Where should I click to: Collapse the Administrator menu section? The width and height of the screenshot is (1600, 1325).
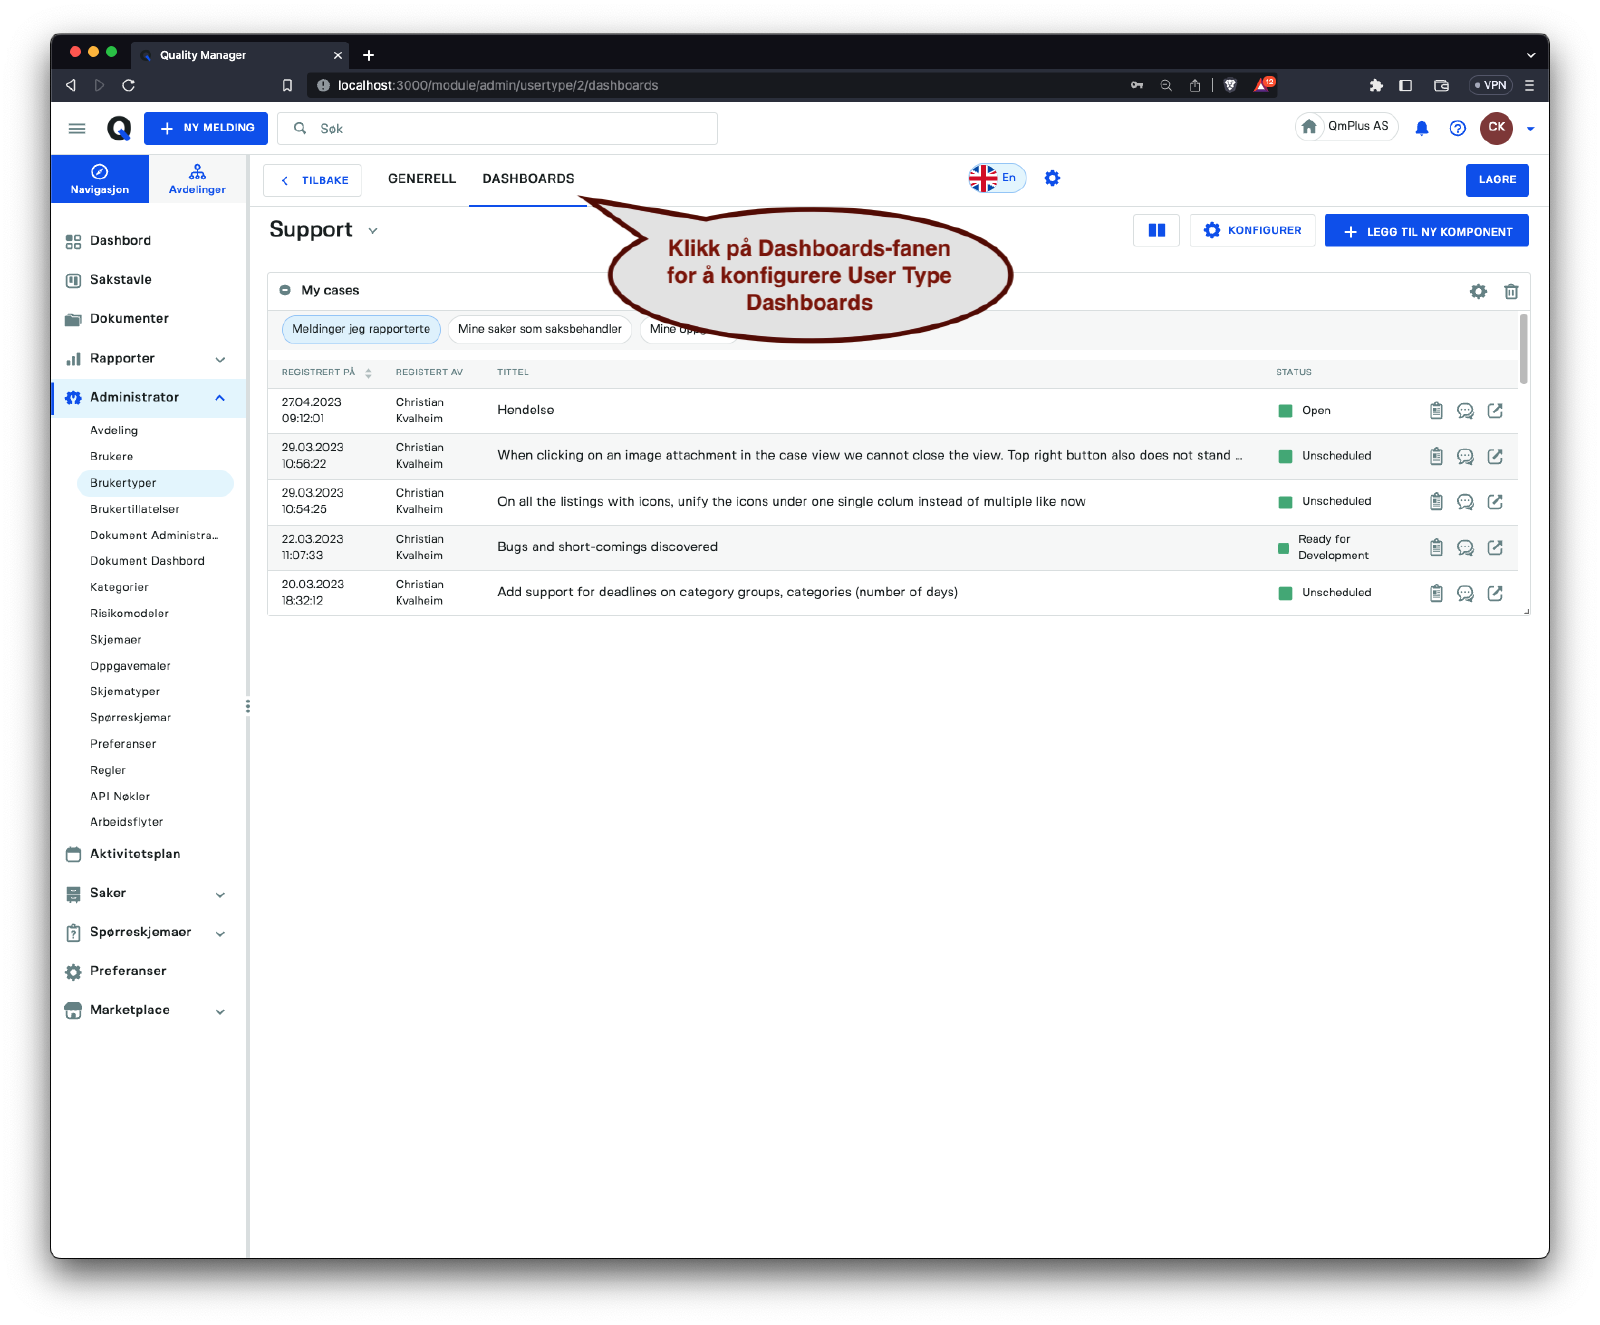tap(220, 398)
